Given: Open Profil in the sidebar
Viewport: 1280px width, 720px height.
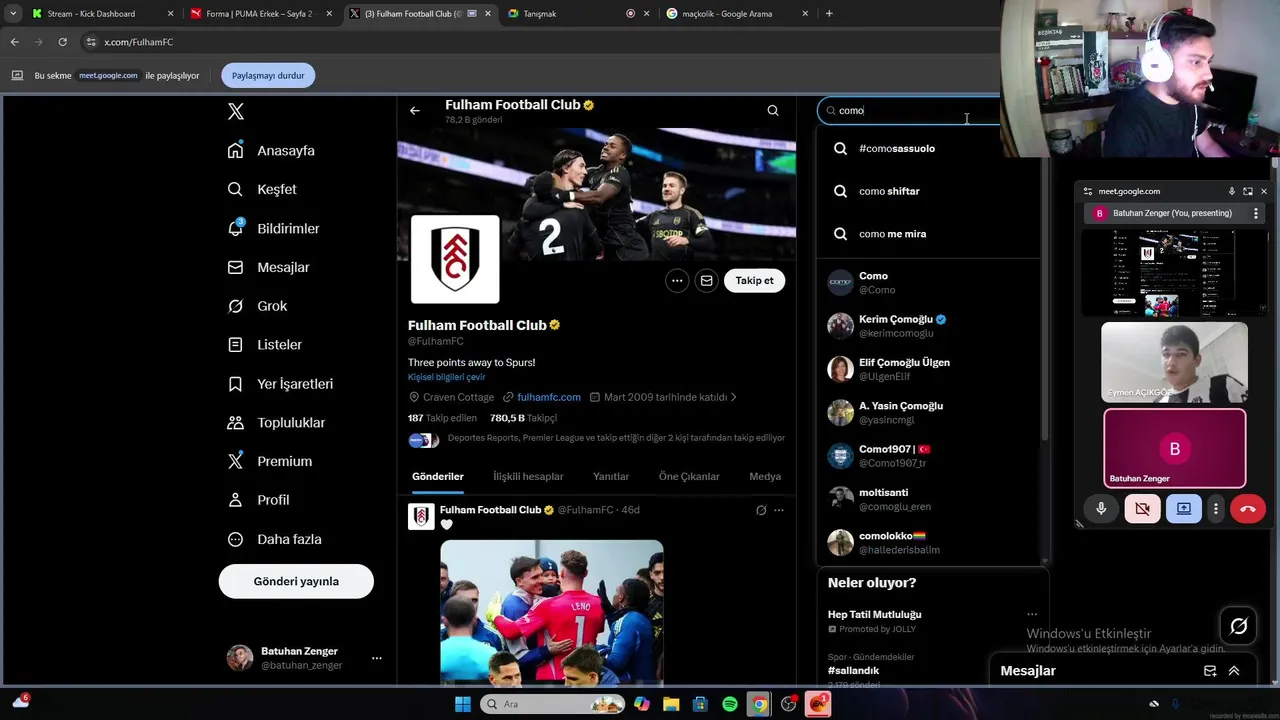Looking at the screenshot, I should point(258,500).
